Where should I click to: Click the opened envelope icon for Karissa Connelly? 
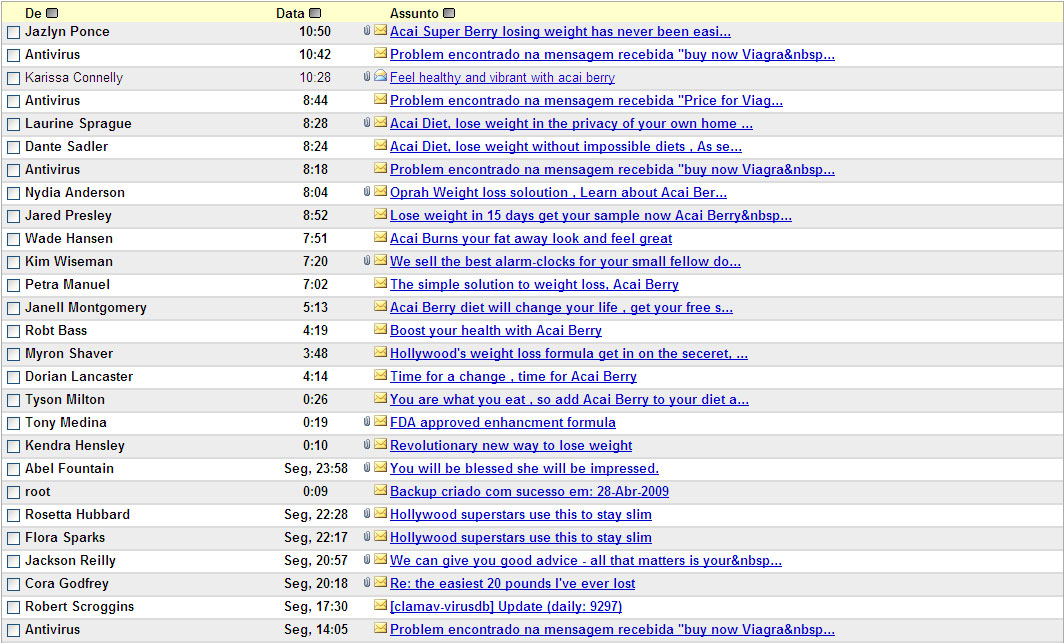click(380, 77)
